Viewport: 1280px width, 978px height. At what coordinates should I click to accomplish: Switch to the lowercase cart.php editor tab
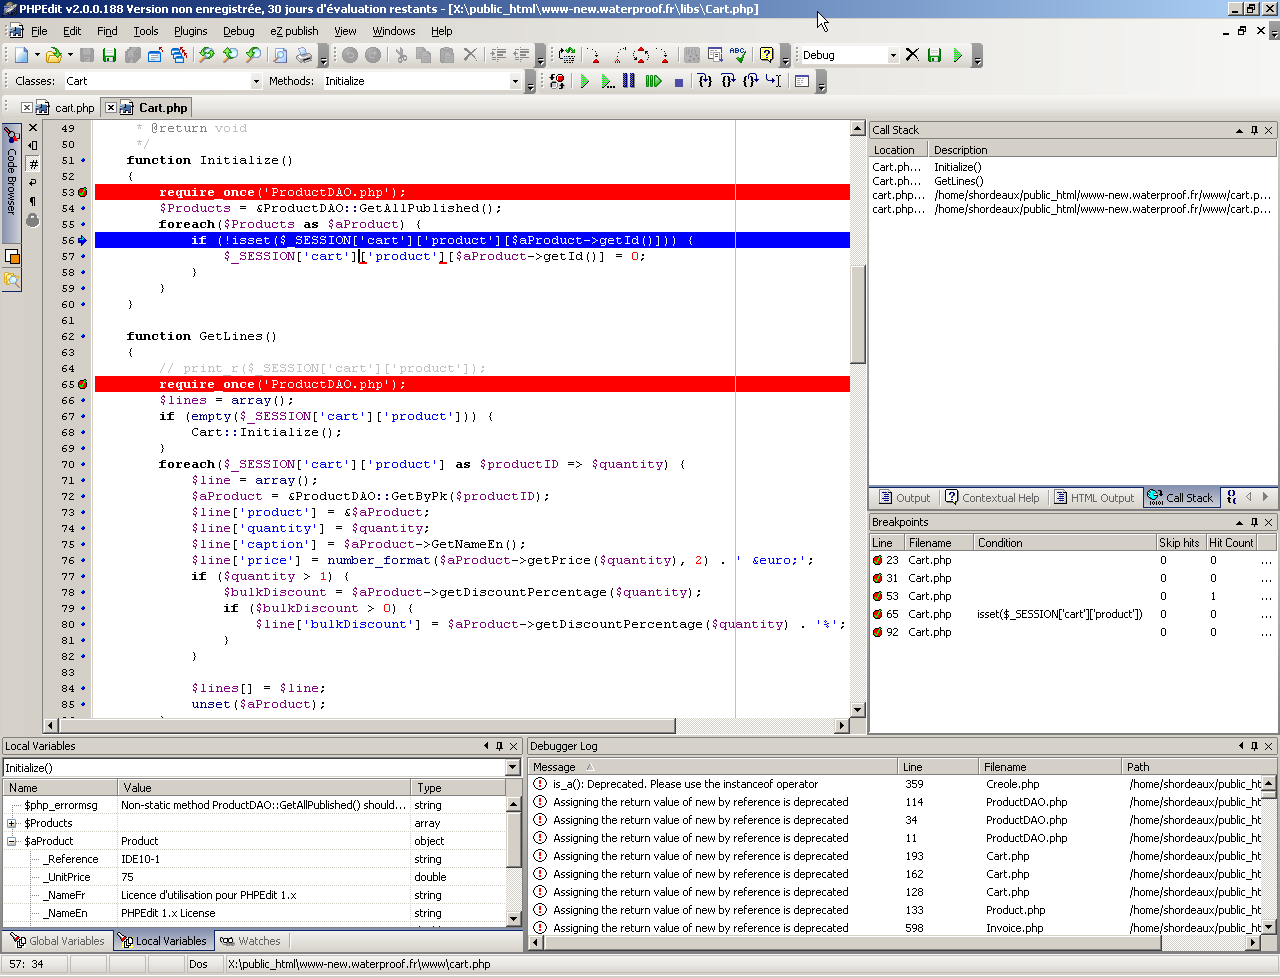point(74,108)
